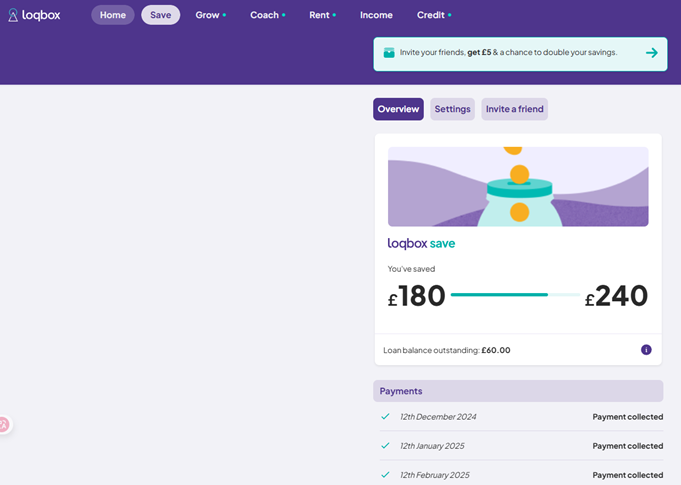Go to the Income section
The height and width of the screenshot is (485, 681).
click(x=376, y=15)
